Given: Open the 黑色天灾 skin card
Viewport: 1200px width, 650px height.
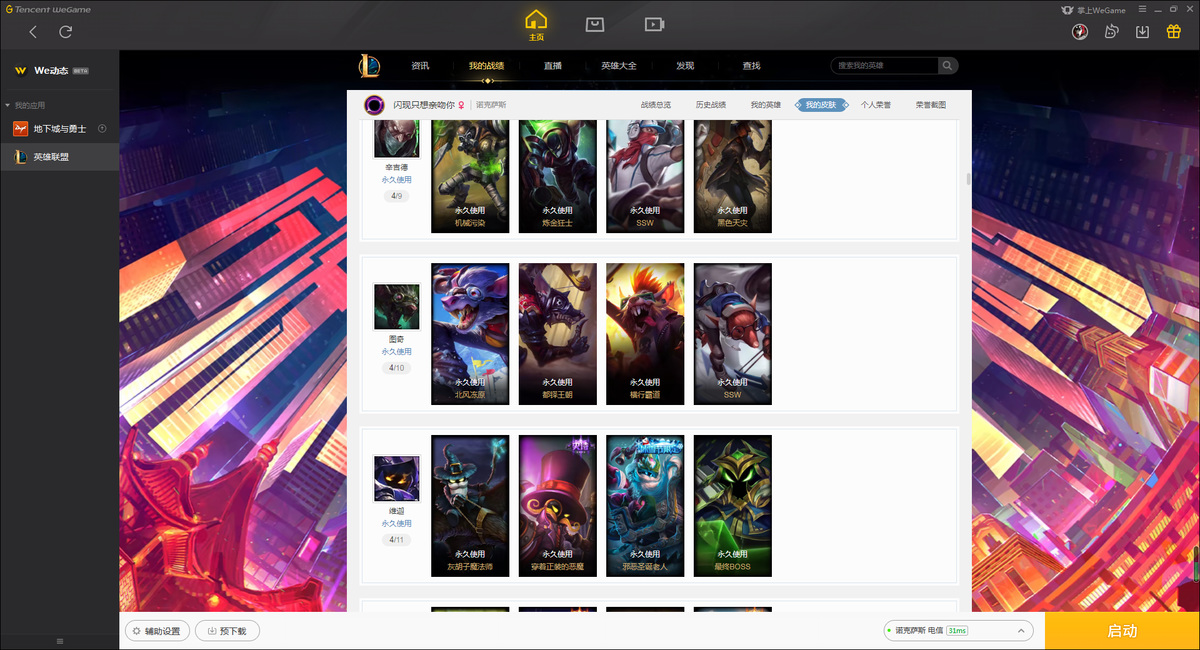Looking at the screenshot, I should click(x=733, y=177).
